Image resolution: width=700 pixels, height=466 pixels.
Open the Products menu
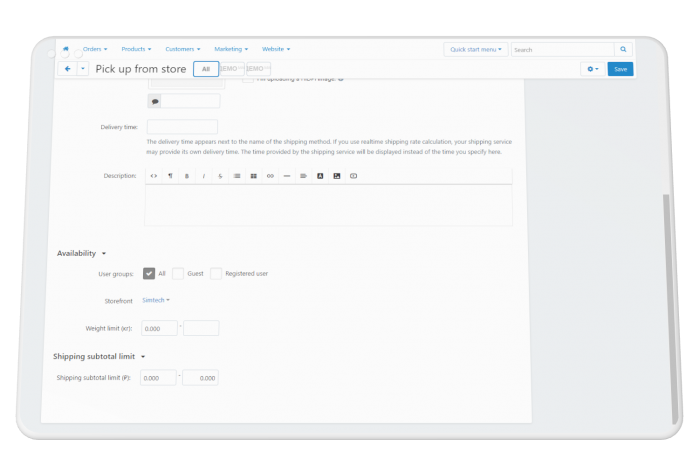click(136, 49)
